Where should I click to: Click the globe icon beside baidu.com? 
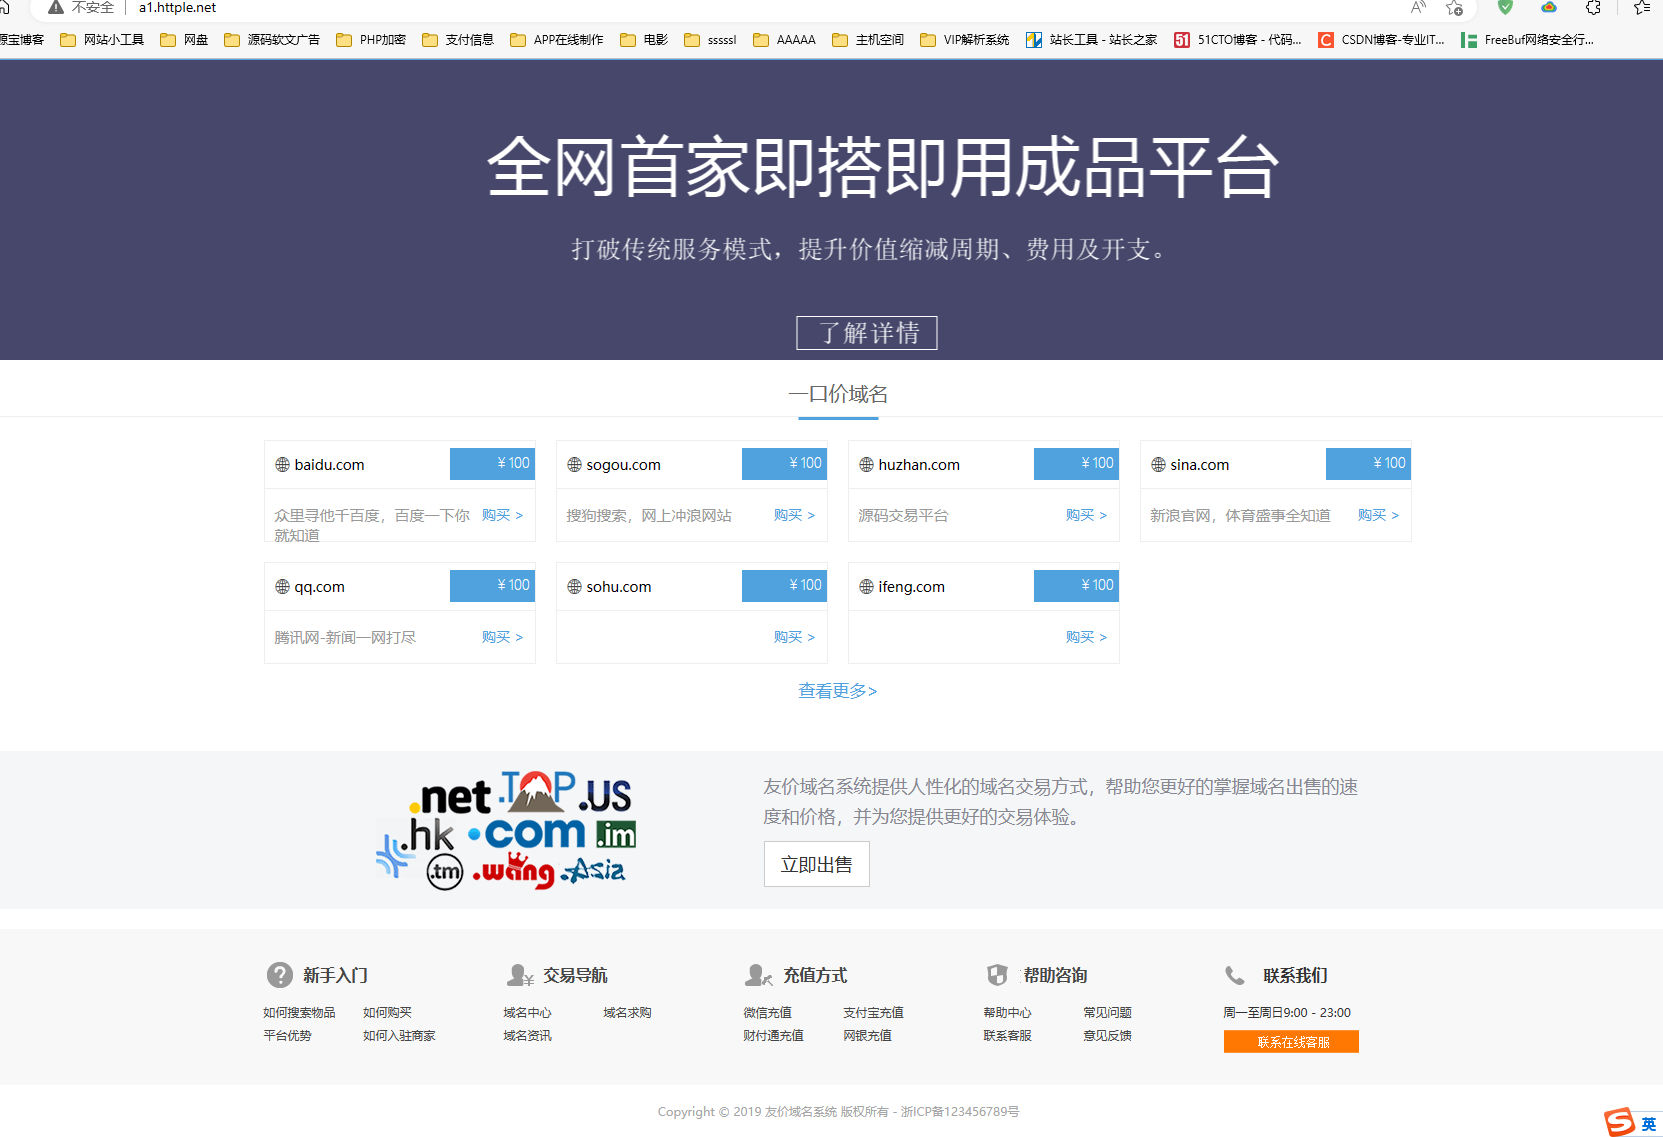(x=282, y=465)
